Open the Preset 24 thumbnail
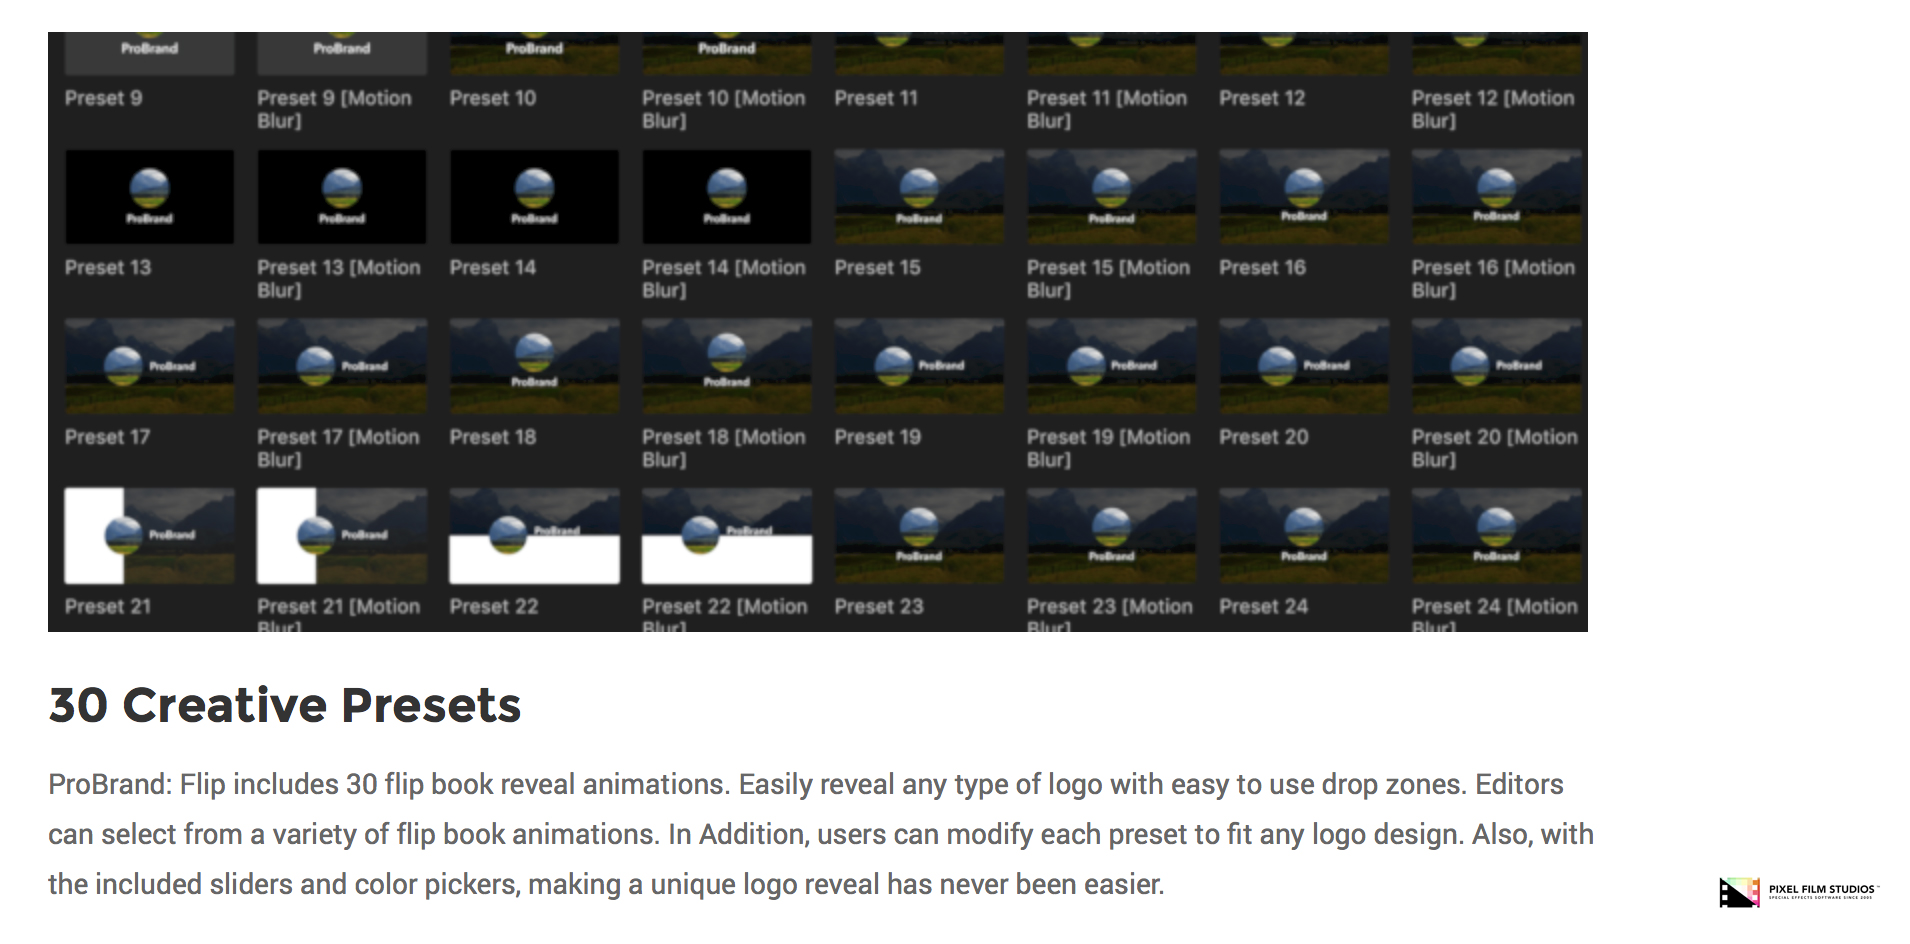Viewport: 1910px width, 944px height. click(1304, 536)
